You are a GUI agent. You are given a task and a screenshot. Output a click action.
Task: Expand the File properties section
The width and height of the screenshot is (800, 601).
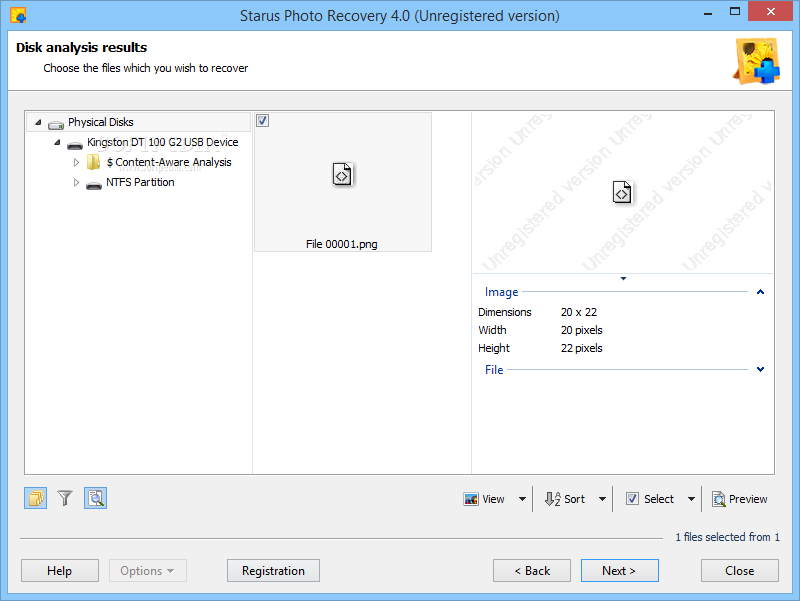pyautogui.click(x=760, y=369)
